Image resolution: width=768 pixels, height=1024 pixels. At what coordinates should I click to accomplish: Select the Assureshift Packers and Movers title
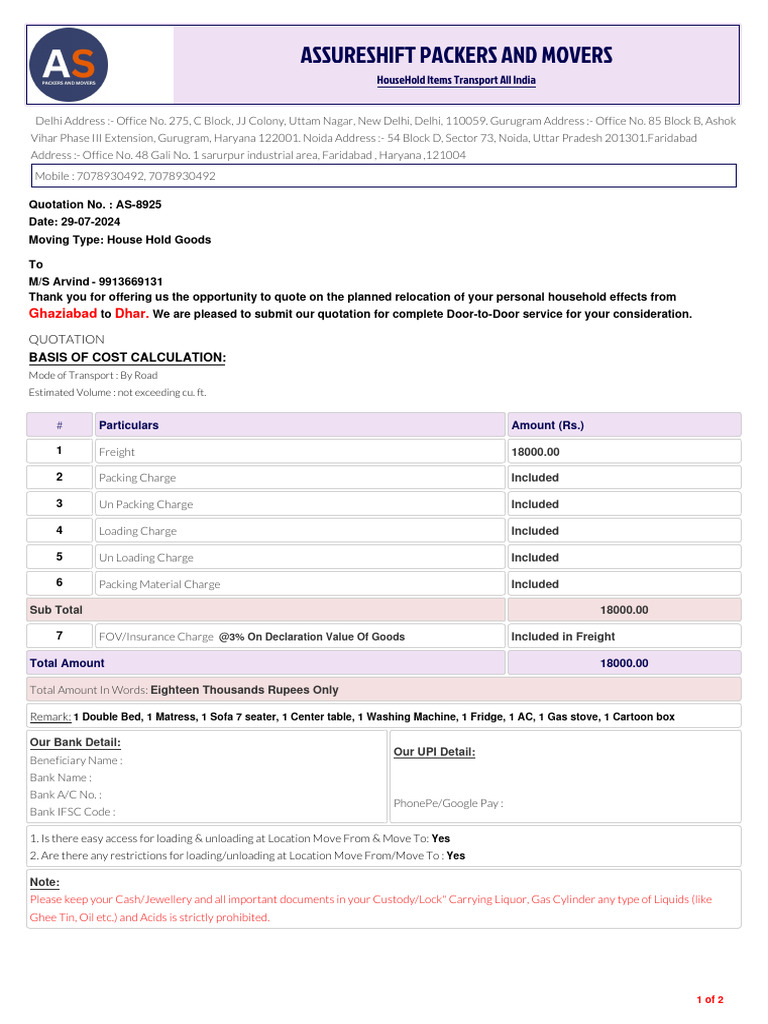coord(456,55)
